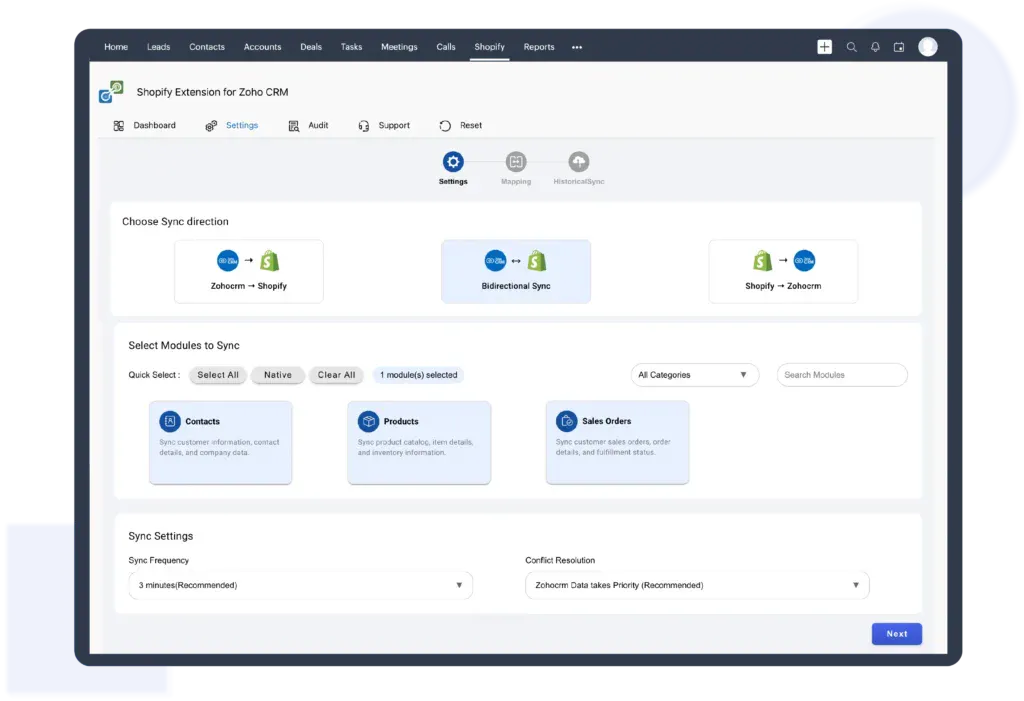Open the Meetings tab

pos(399,47)
